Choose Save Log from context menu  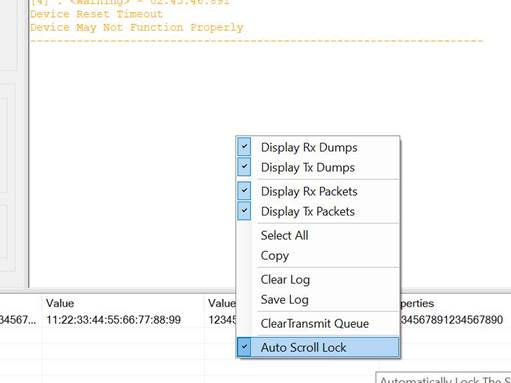[x=318, y=299]
